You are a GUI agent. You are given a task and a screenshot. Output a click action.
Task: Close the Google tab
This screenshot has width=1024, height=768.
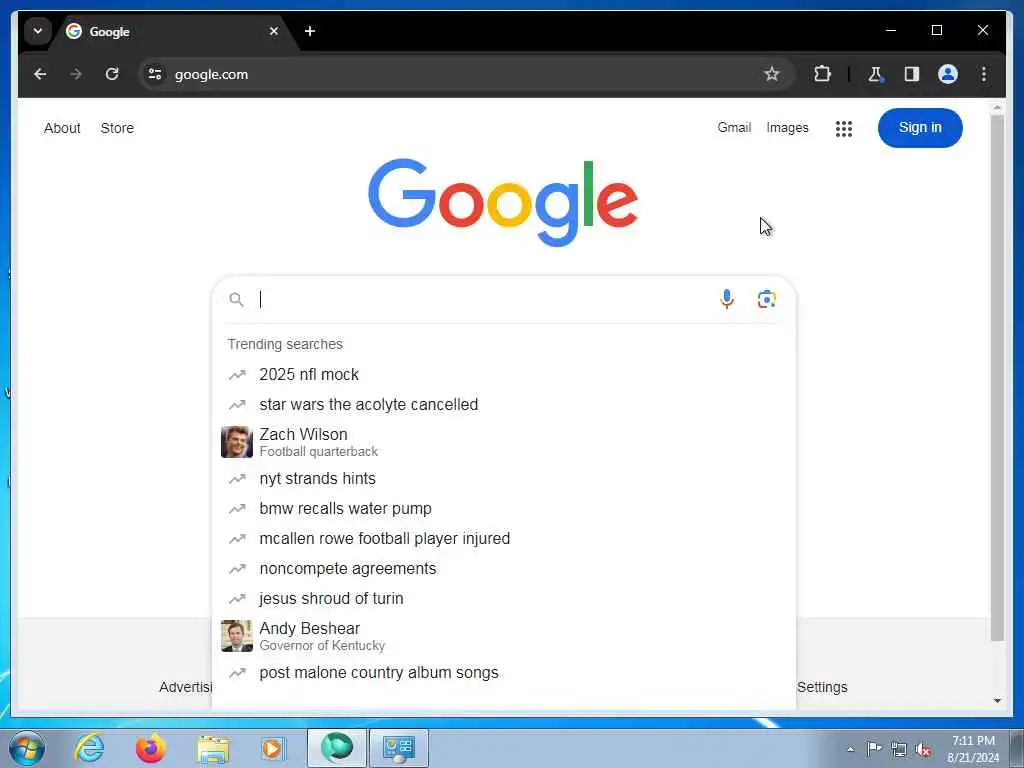pyautogui.click(x=274, y=31)
